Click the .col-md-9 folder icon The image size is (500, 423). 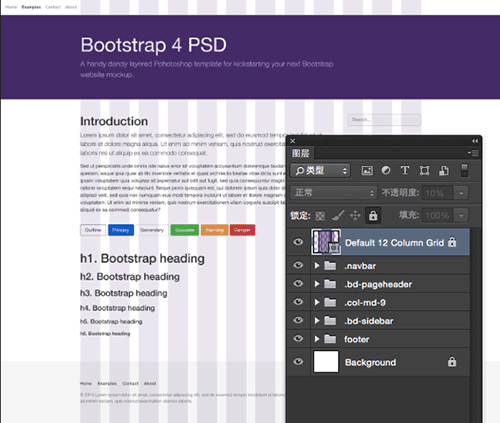330,302
